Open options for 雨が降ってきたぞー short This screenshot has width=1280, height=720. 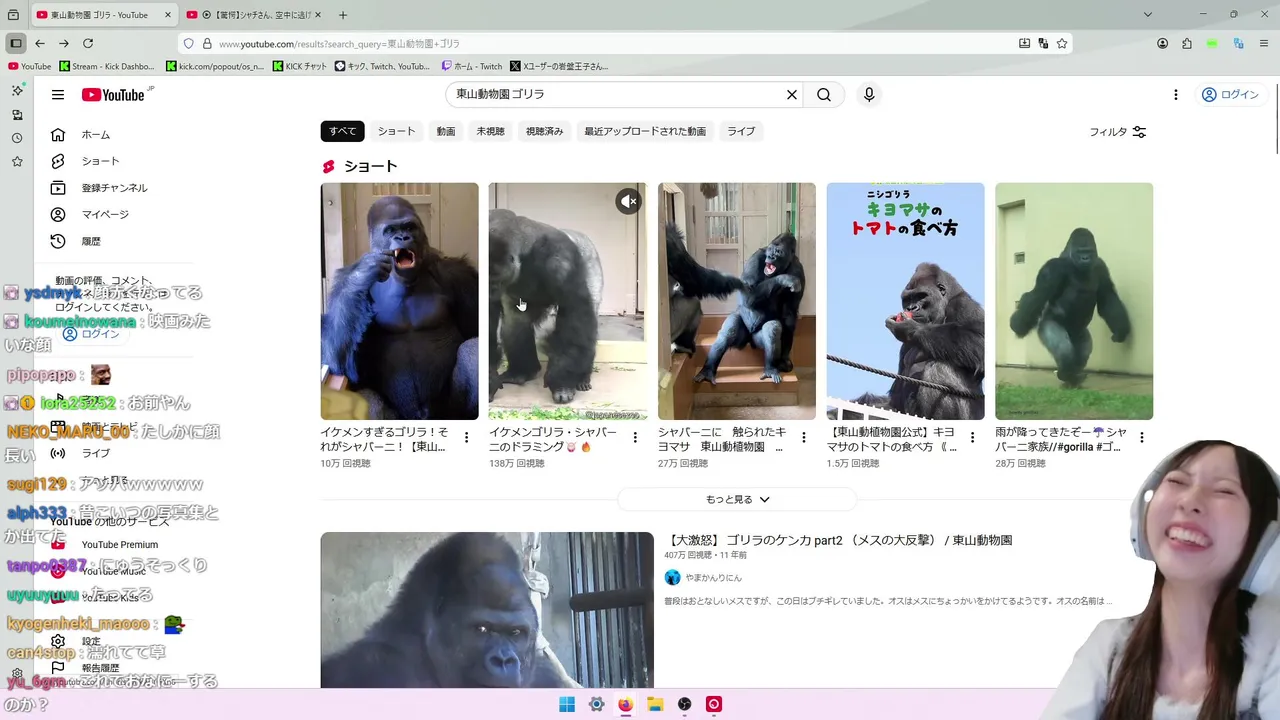[x=1141, y=438]
